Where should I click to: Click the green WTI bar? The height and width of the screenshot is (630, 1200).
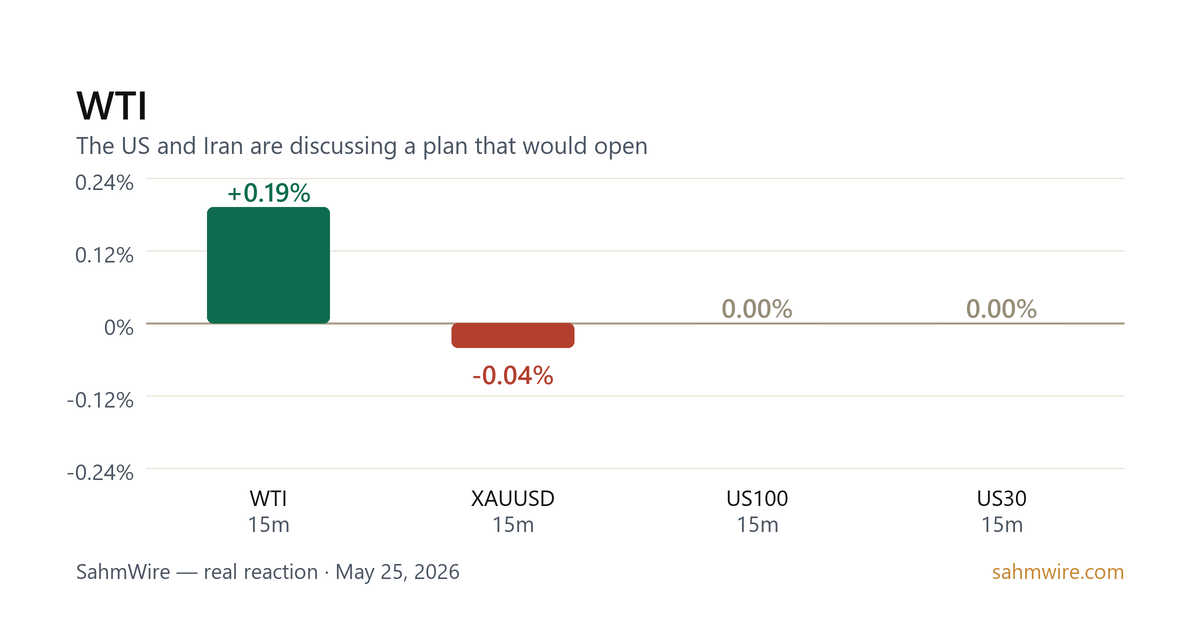coord(268,265)
